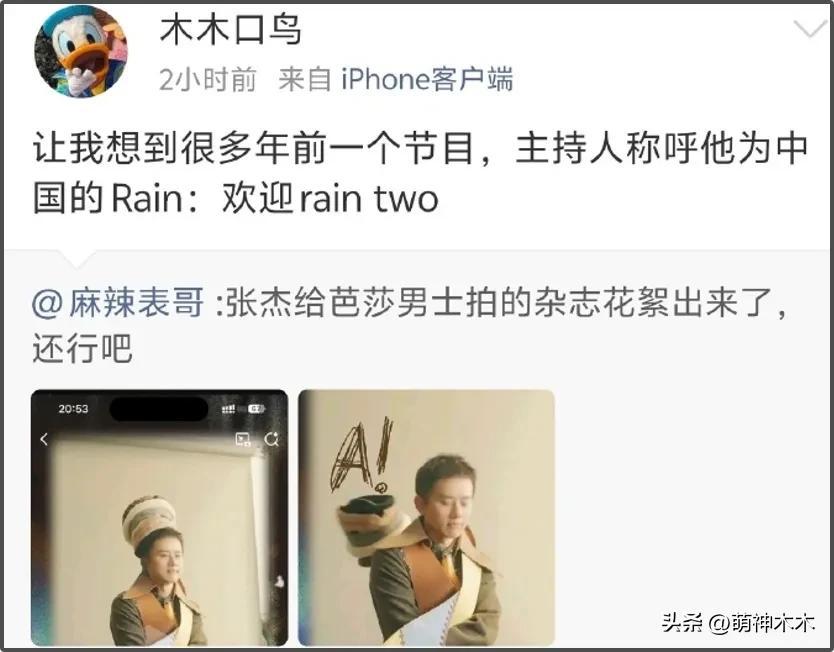Tap picture-in-picture video icon in screenshot

tap(243, 439)
